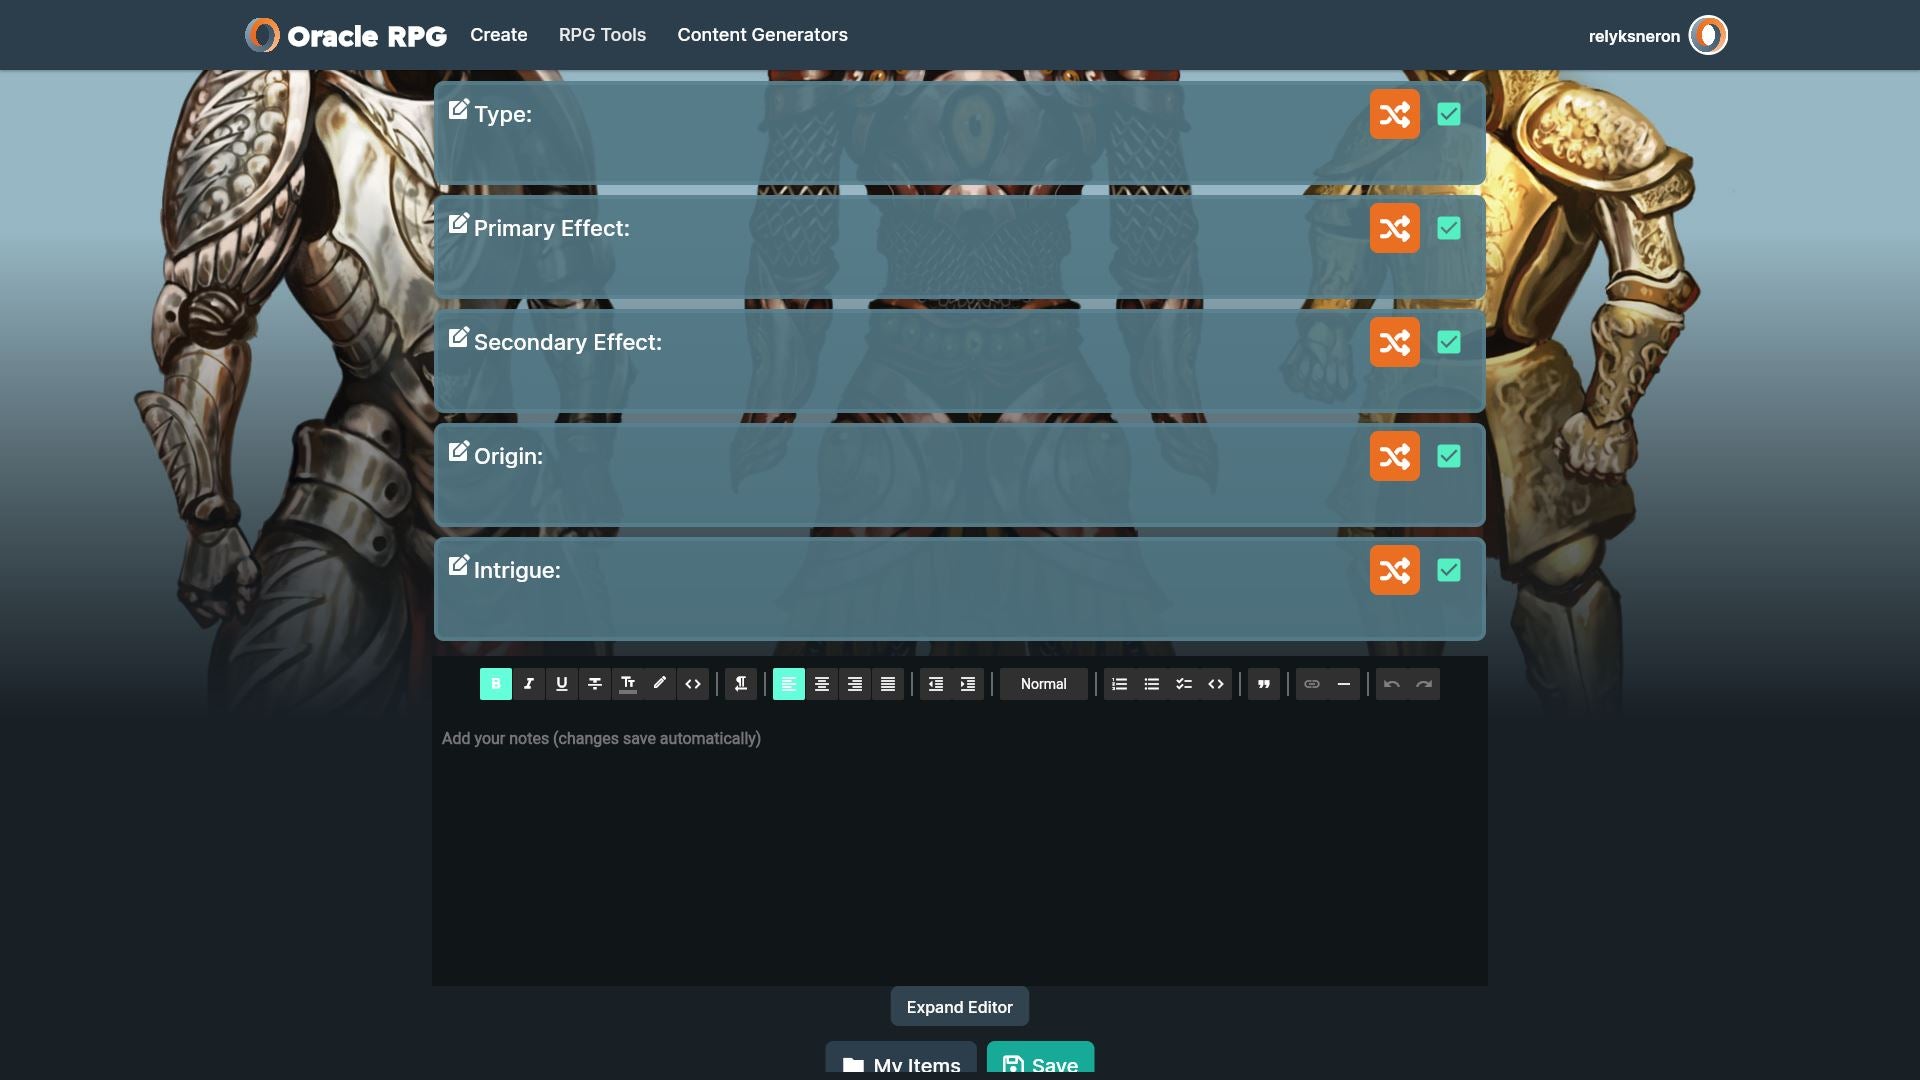Image resolution: width=1920 pixels, height=1080 pixels.
Task: Insert a blockquote
Action: pos(1264,684)
